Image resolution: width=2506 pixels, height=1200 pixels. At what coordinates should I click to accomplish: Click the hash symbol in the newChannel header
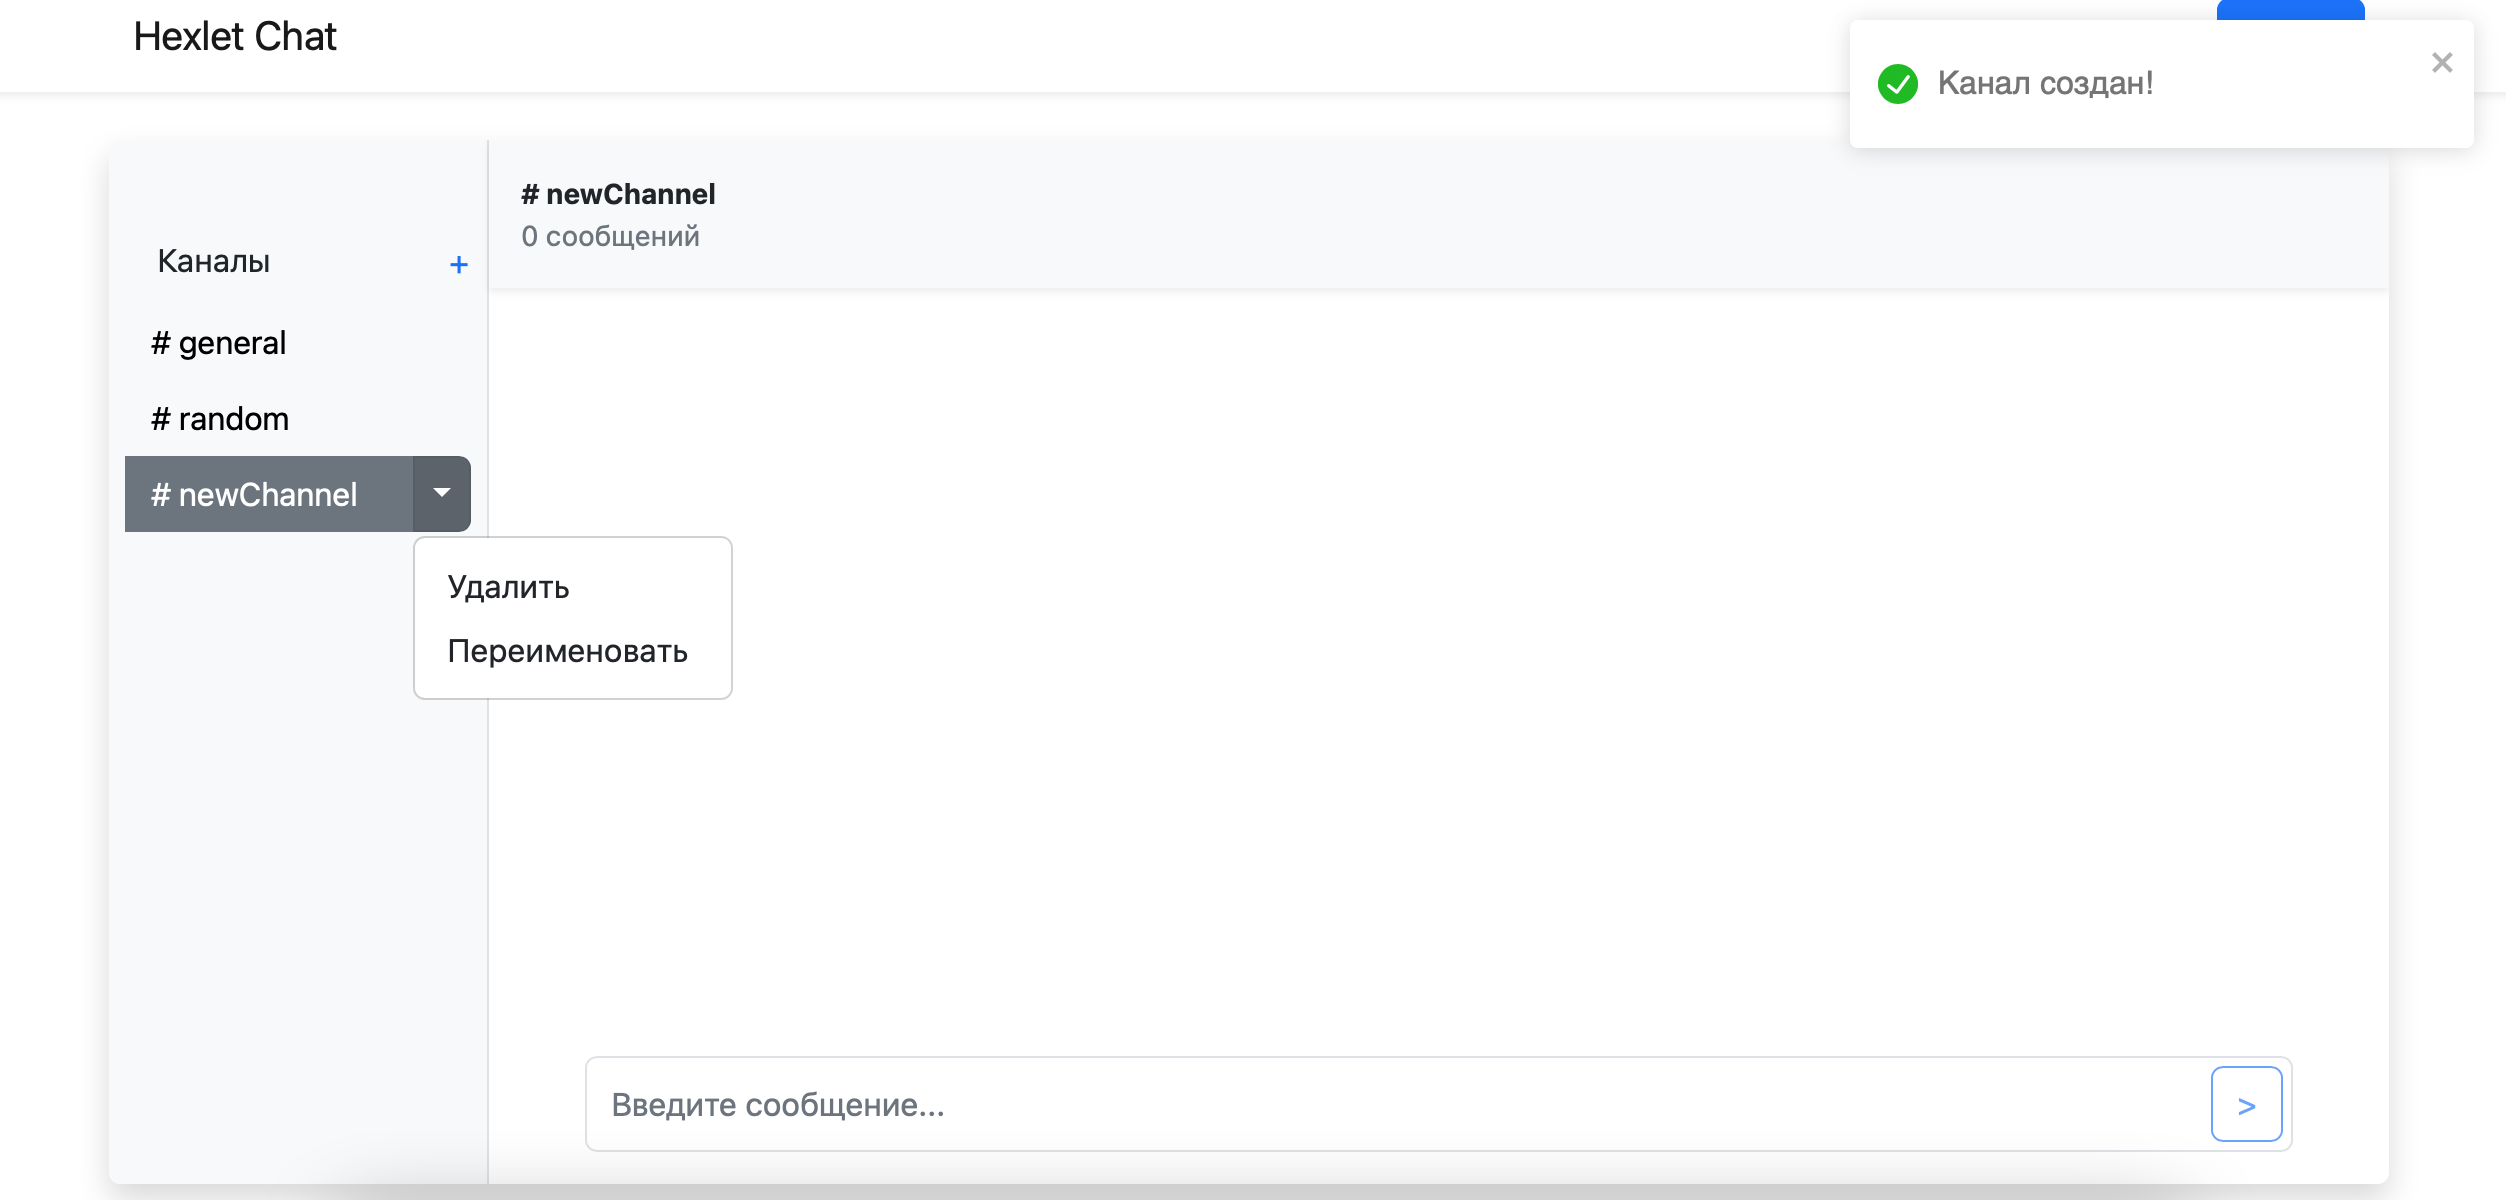[x=531, y=193]
